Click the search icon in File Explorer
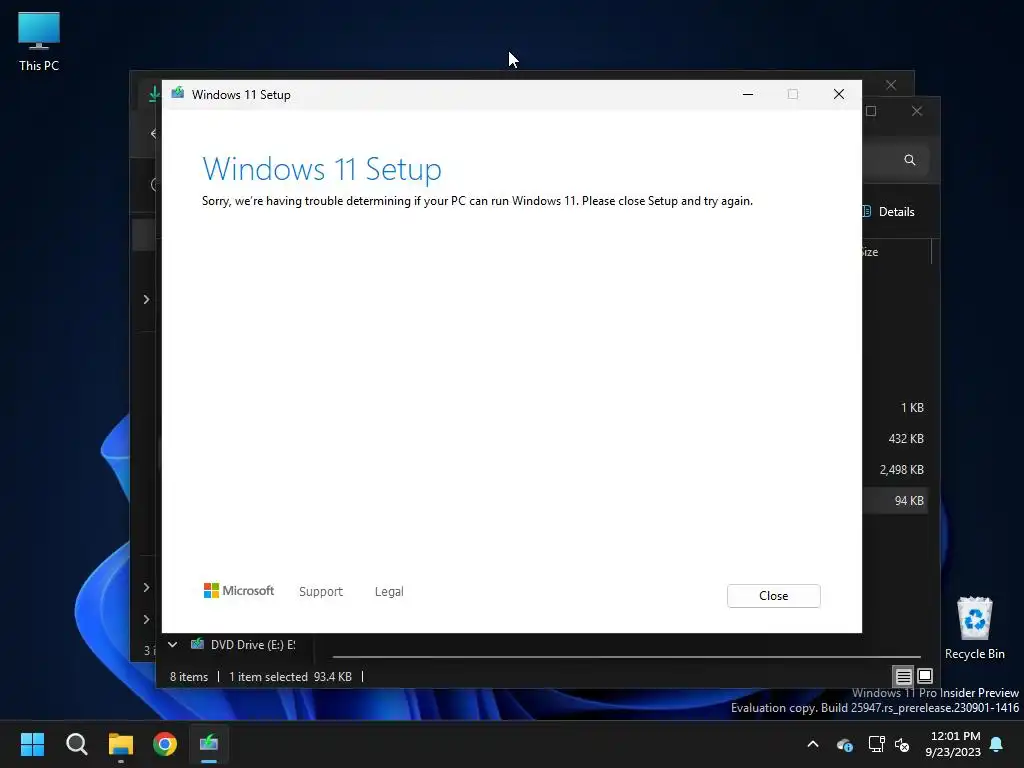The image size is (1024, 768). click(910, 160)
